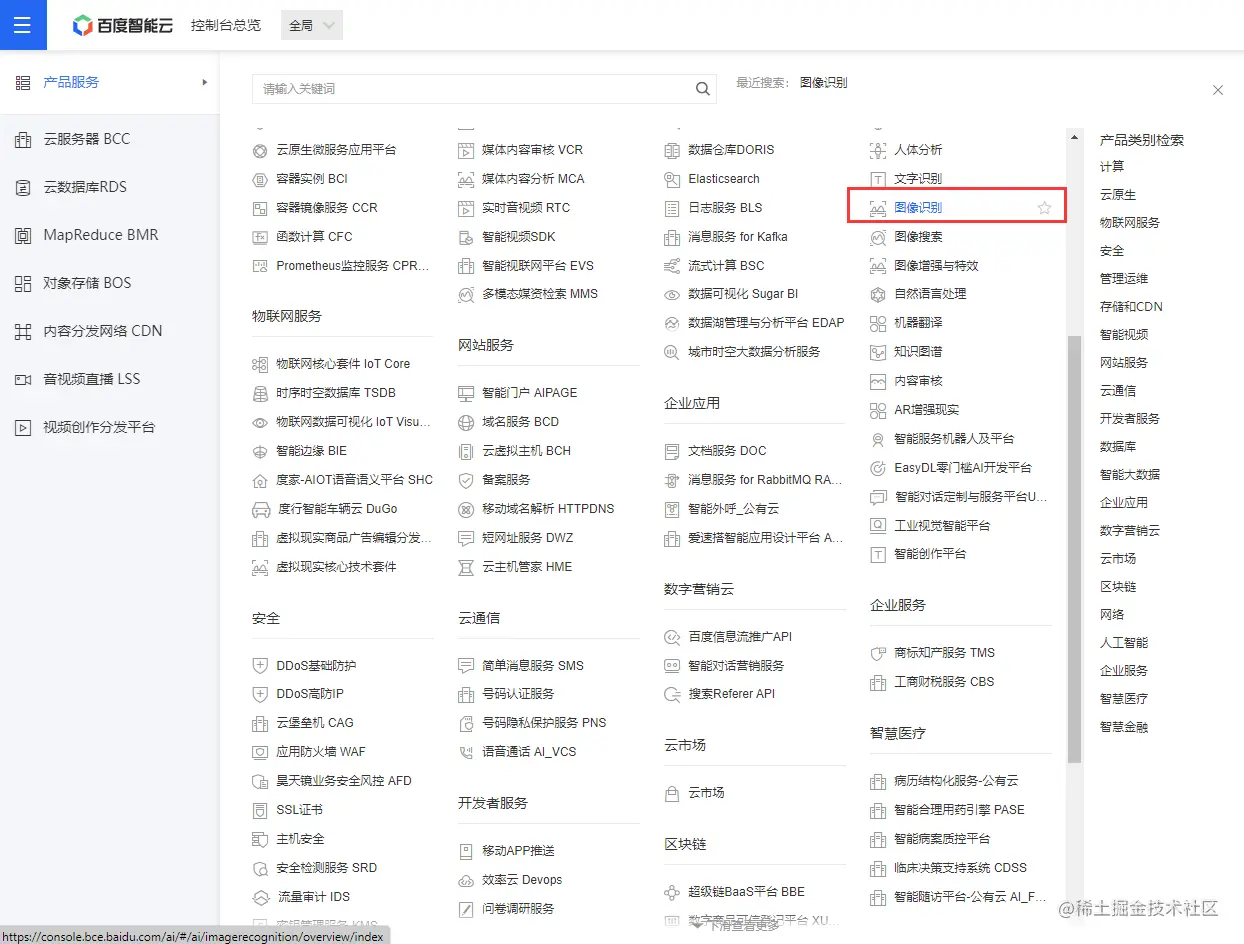Click the keyword search input field
This screenshot has height=944, width=1244.
pyautogui.click(x=484, y=89)
